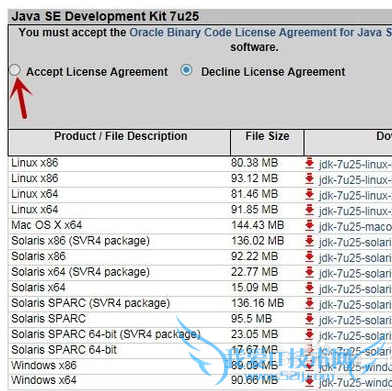Click the red download icon in the 91.85 MB Linux x64 row
The width and height of the screenshot is (392, 391).
310,210
